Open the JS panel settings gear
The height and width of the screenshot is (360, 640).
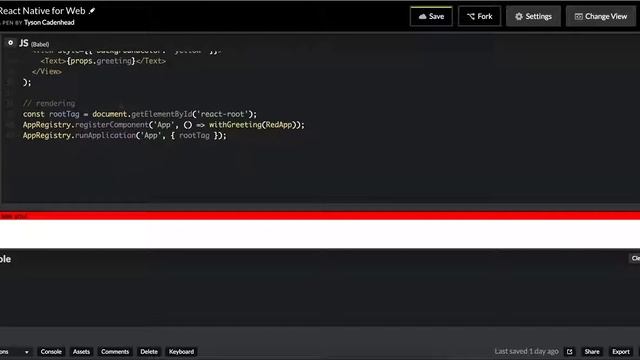tap(11, 42)
